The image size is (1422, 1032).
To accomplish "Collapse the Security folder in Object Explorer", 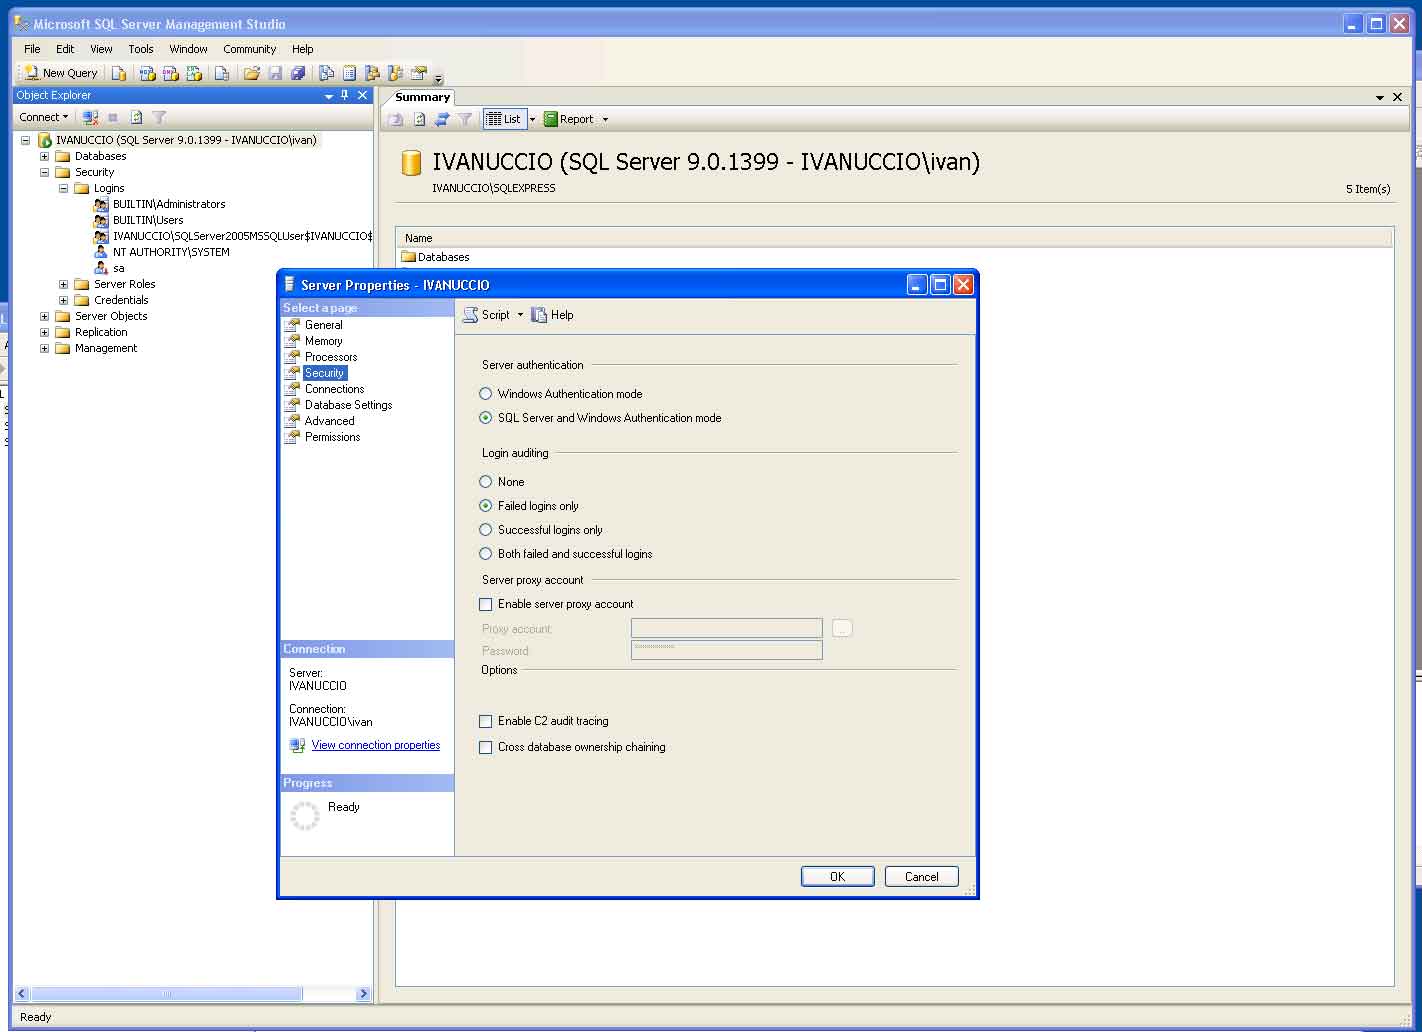I will click(44, 172).
